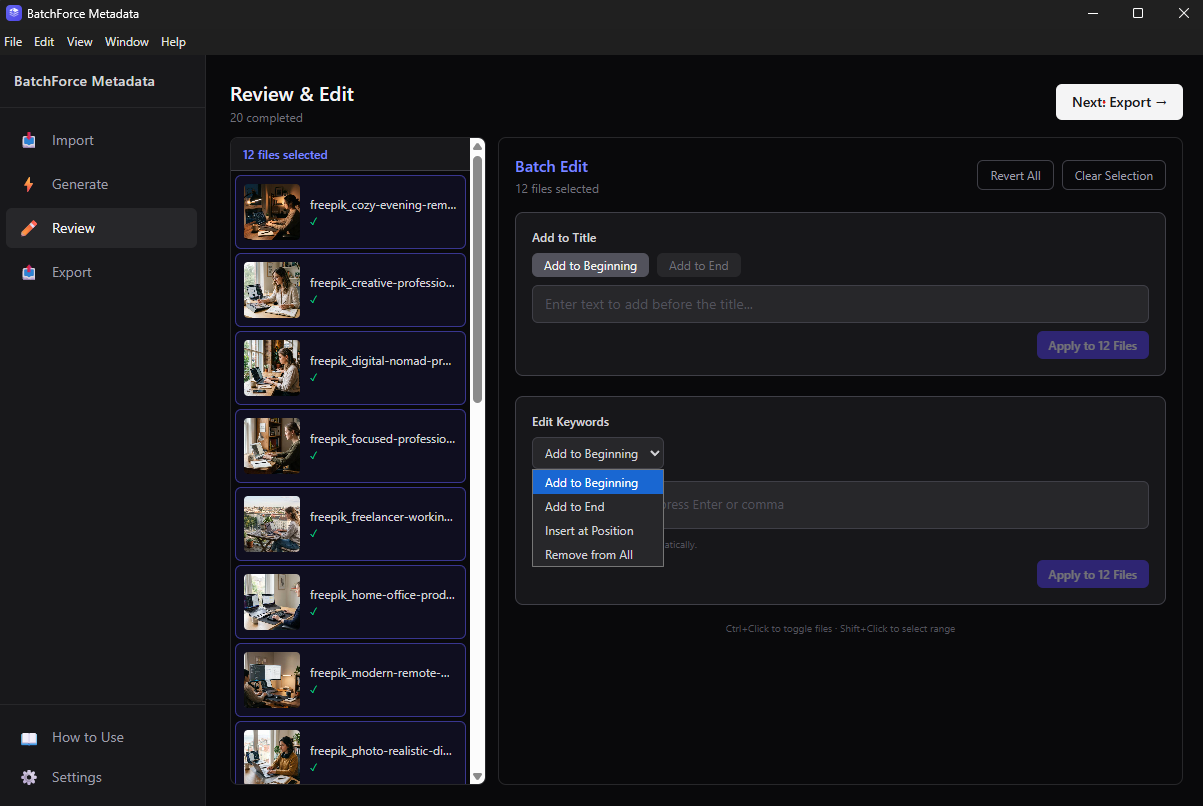Enable Add to Beginning title mode

coord(590,265)
